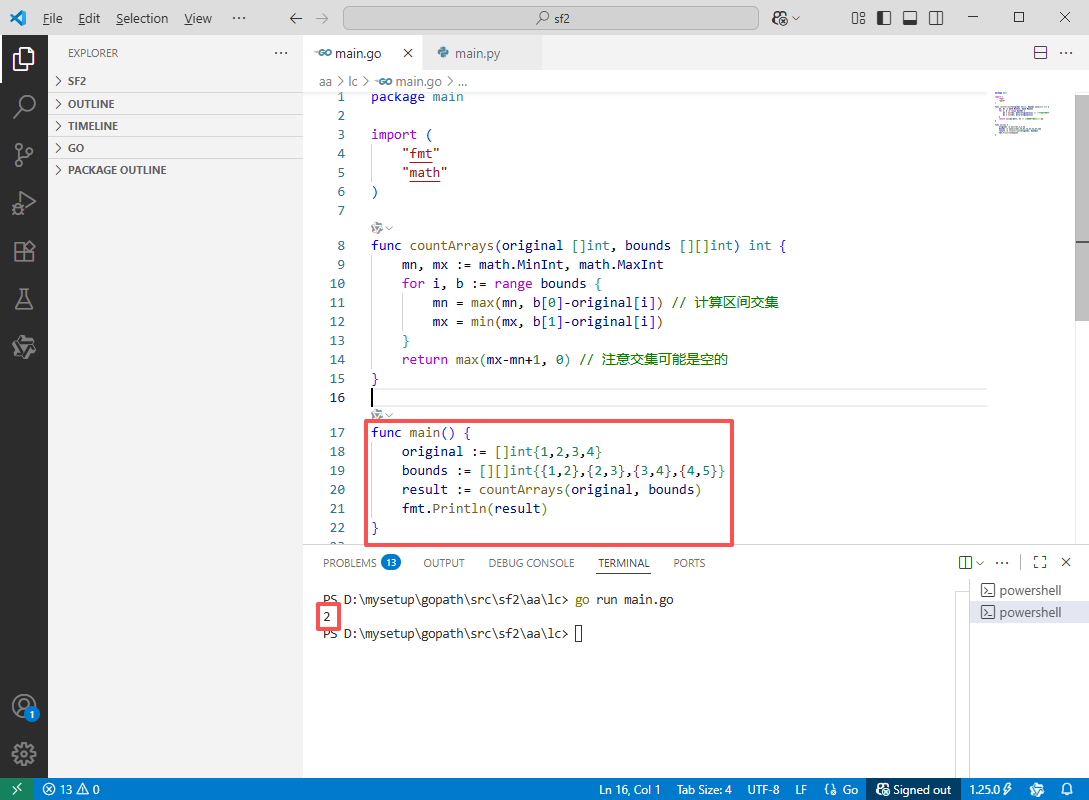1089x800 pixels.
Task: Expand the GO section
Action: [176, 148]
